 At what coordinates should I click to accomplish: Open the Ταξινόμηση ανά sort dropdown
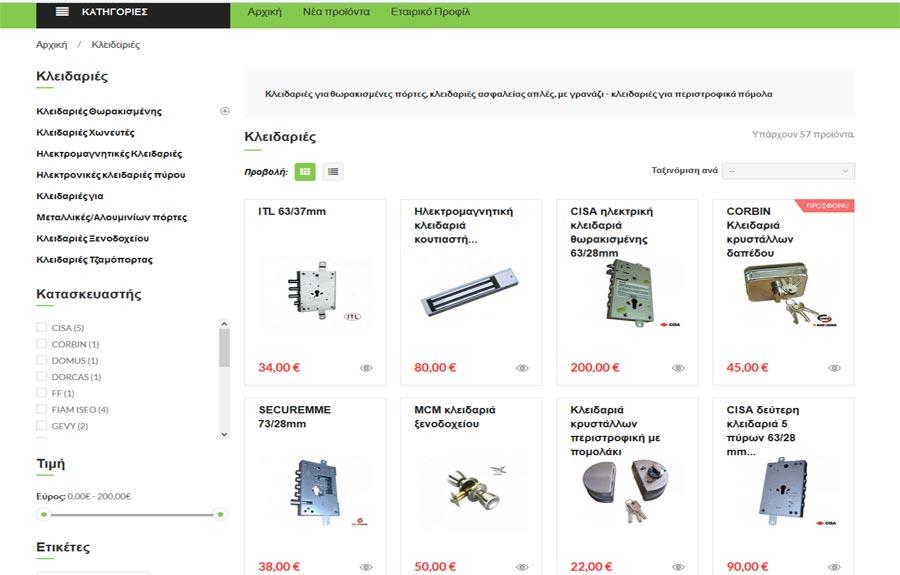pyautogui.click(x=788, y=171)
